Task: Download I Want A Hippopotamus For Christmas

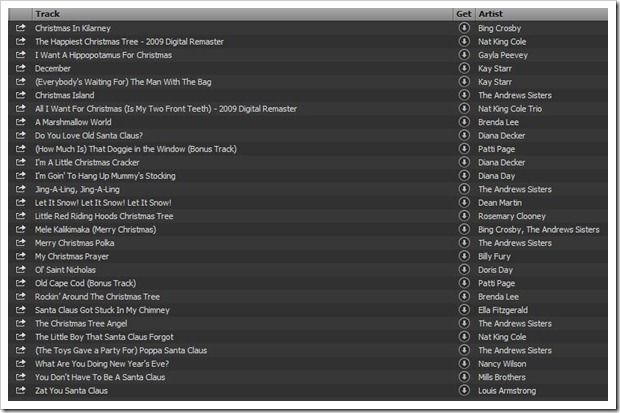Action: 464,55
